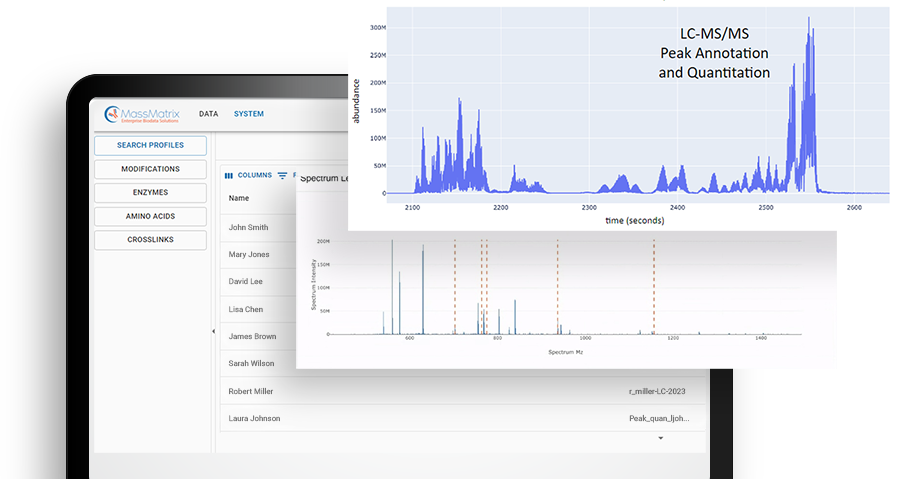Click the Columns grid icon
The height and width of the screenshot is (479, 900).
point(228,175)
